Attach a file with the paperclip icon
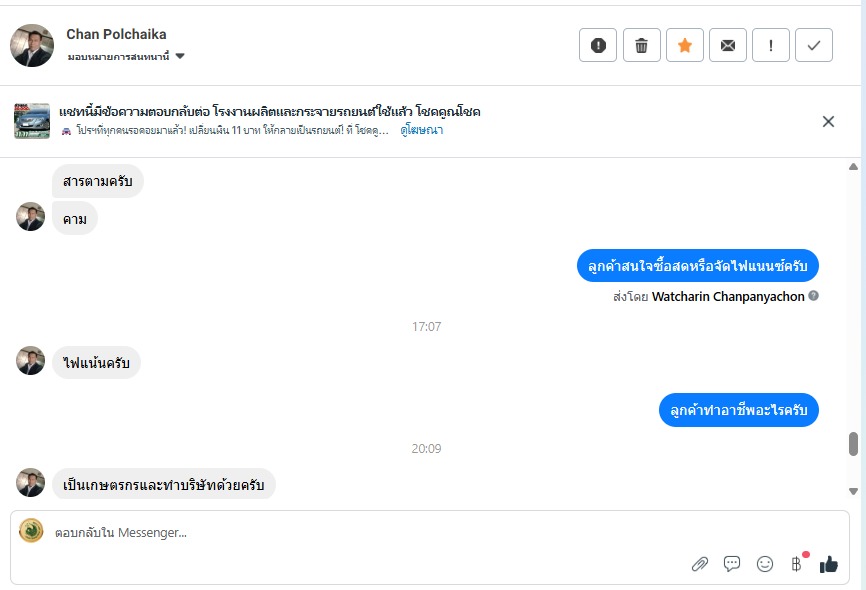866x590 pixels. 700,564
